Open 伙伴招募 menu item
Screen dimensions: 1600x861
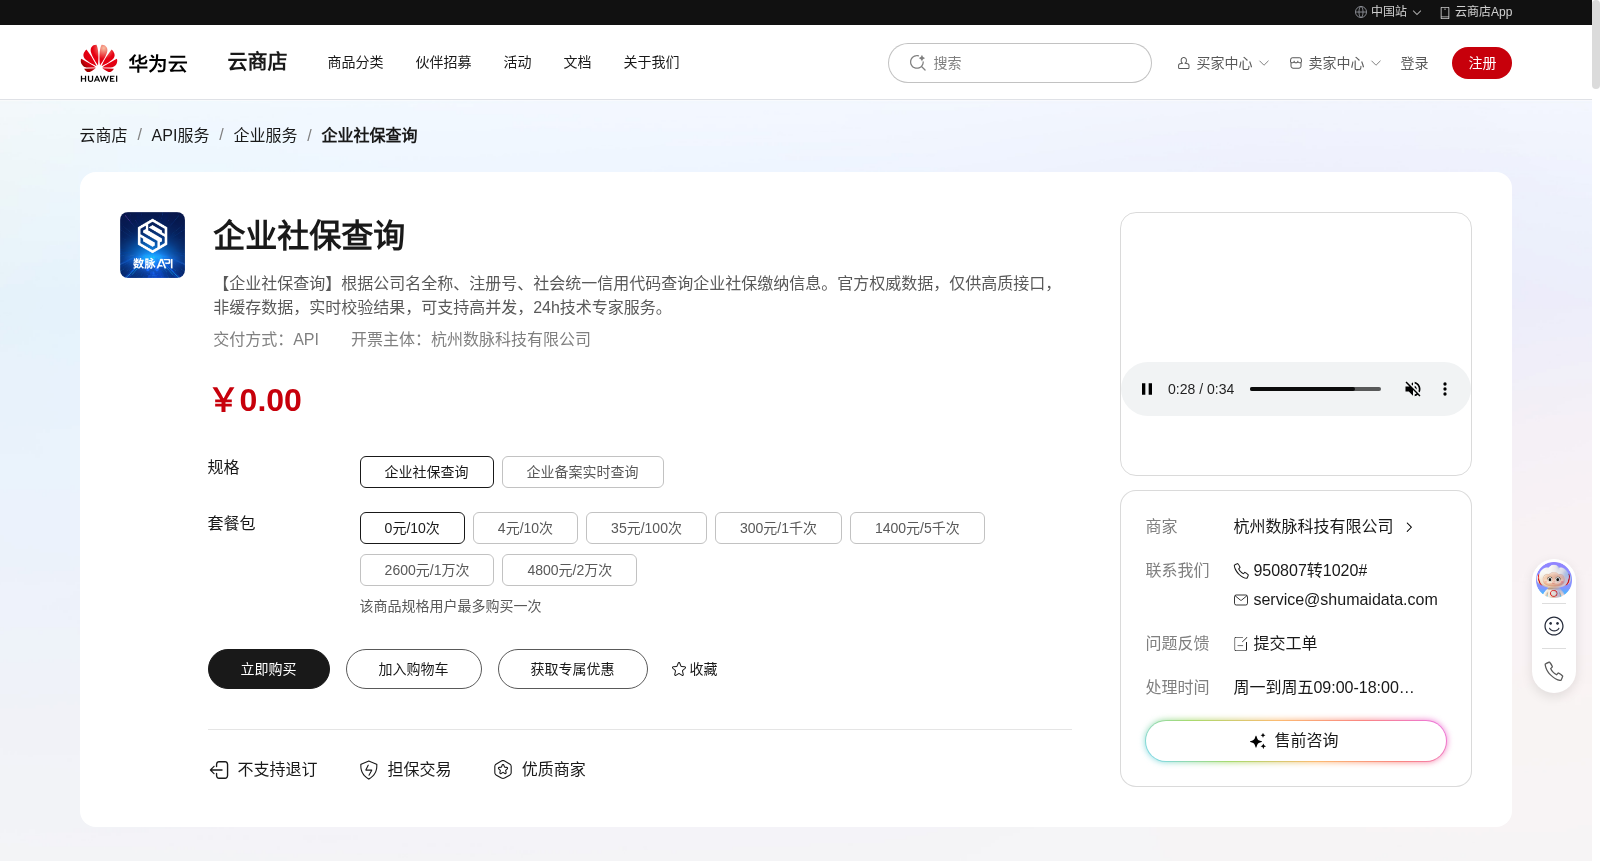tap(444, 62)
